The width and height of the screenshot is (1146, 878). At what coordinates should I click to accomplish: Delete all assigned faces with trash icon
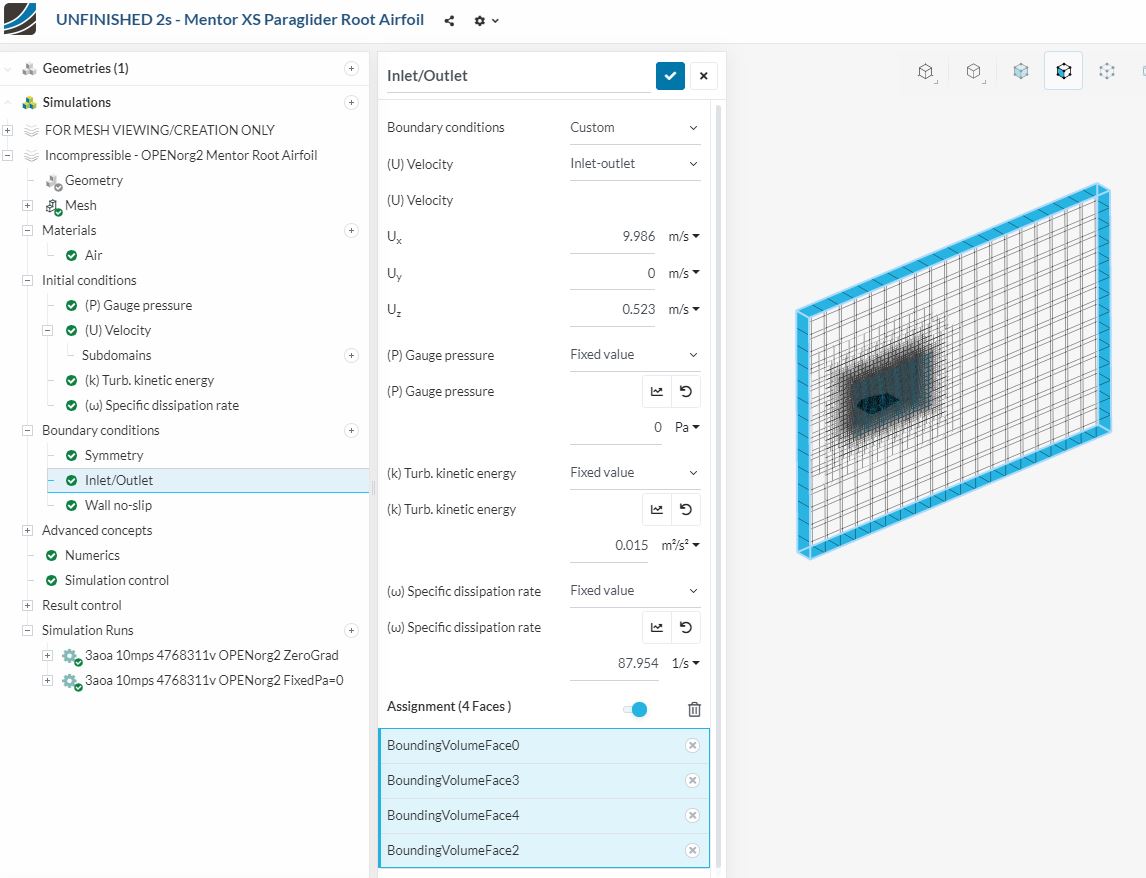[x=694, y=708]
